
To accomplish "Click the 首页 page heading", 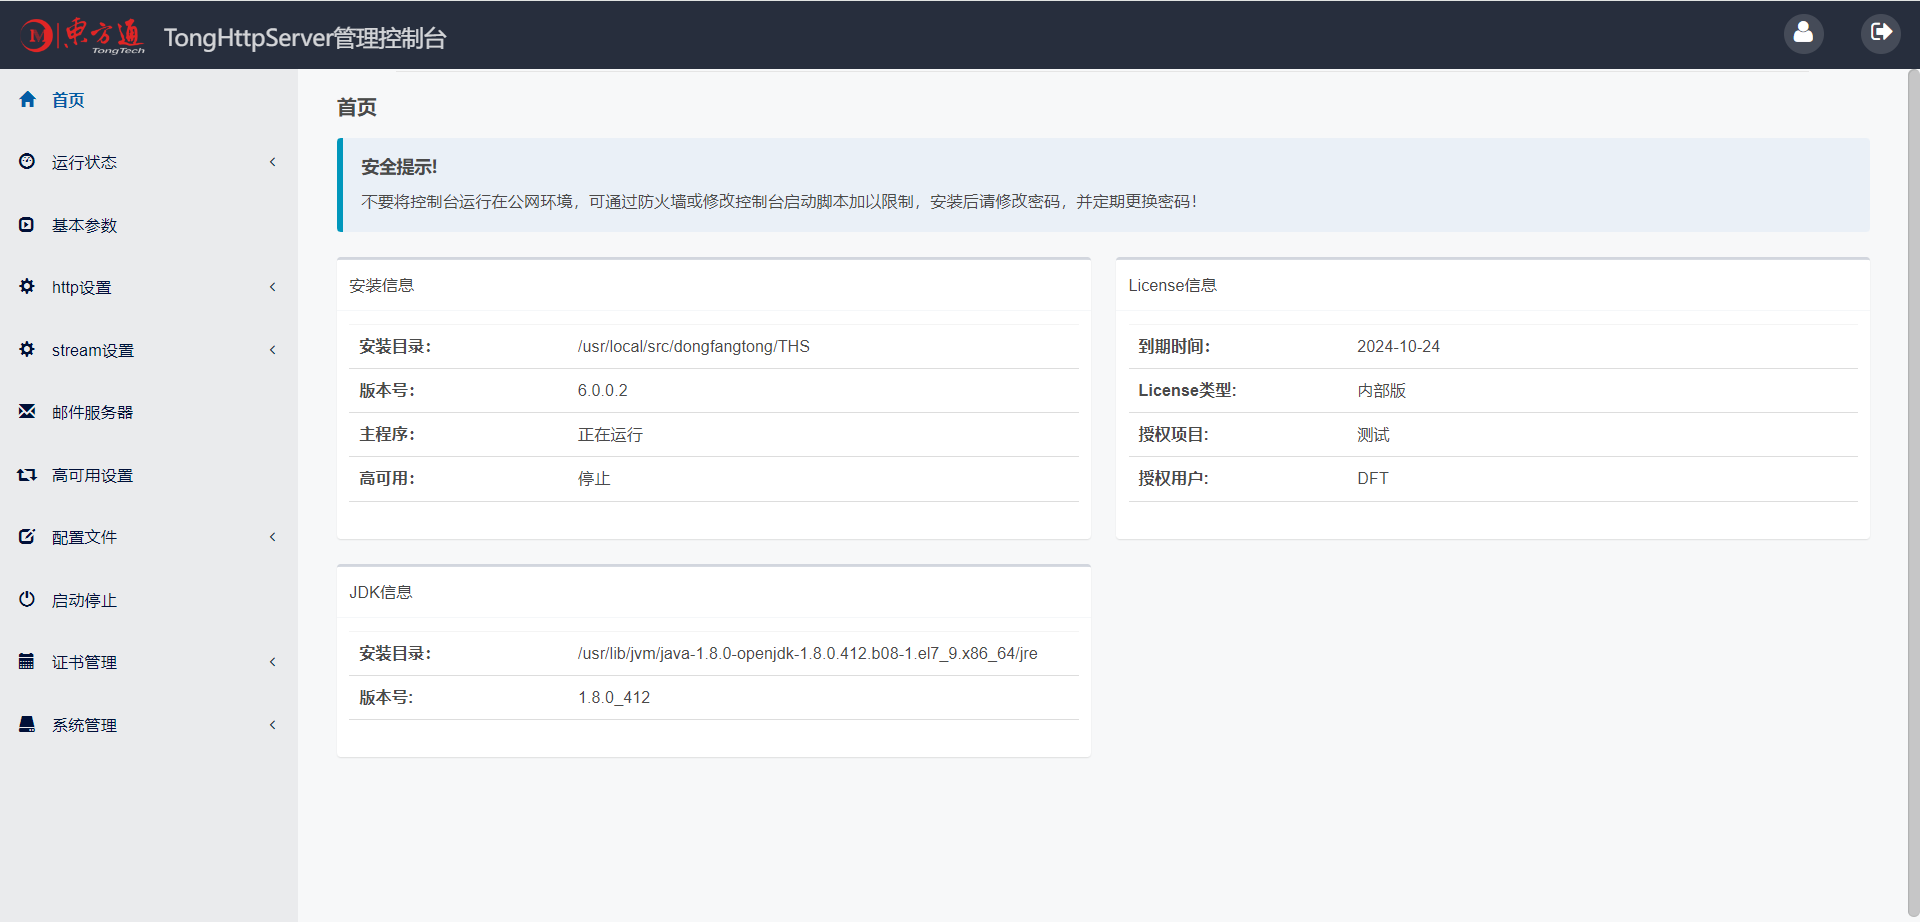I will click(357, 107).
